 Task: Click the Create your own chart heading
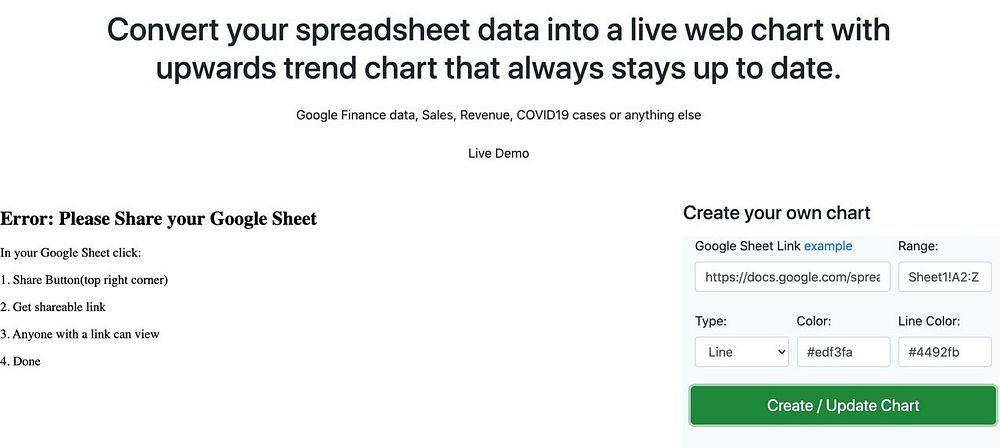pos(776,213)
